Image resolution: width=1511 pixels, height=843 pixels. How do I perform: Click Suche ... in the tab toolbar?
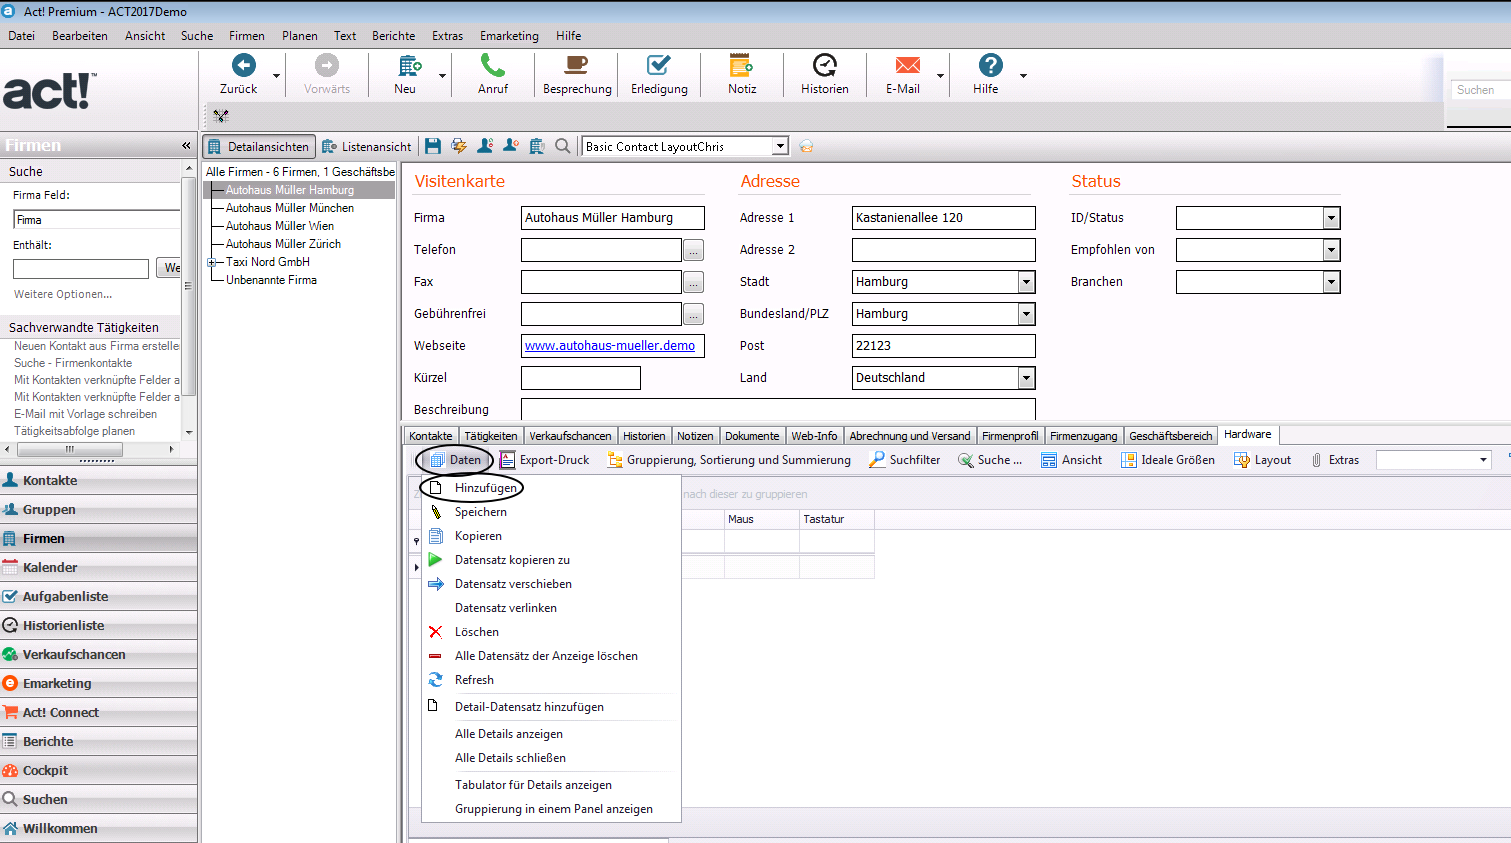tap(990, 460)
